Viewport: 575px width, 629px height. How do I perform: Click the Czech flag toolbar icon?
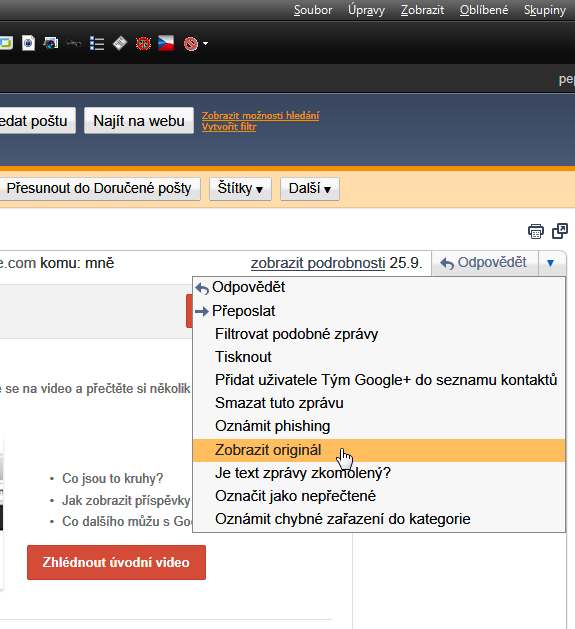pyautogui.click(x=166, y=43)
